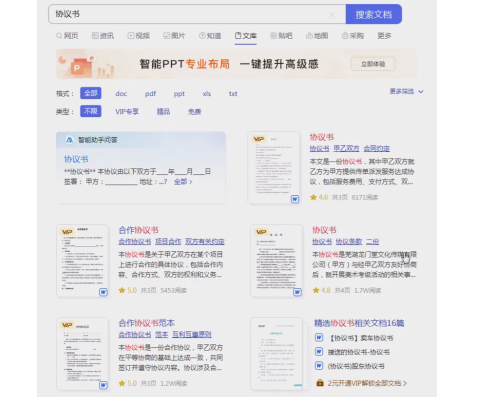Click the Word icon on the 4.6-rated document thumbnail
The image size is (489, 403).
(x=295, y=199)
